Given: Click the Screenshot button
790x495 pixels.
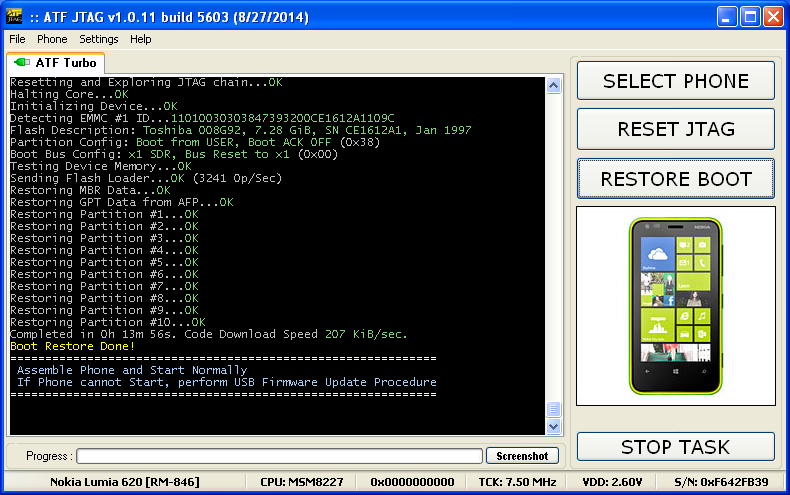Looking at the screenshot, I should coord(522,456).
